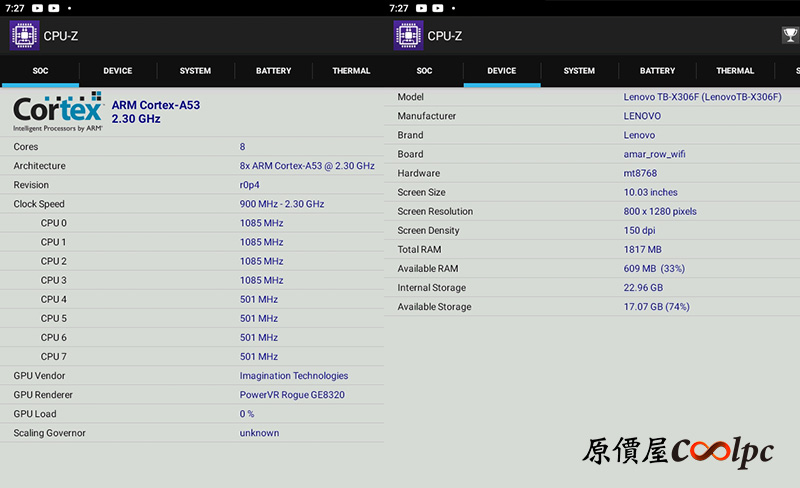
Task: Click the CPU-Z app icon in right screenshot
Action: pos(408,35)
